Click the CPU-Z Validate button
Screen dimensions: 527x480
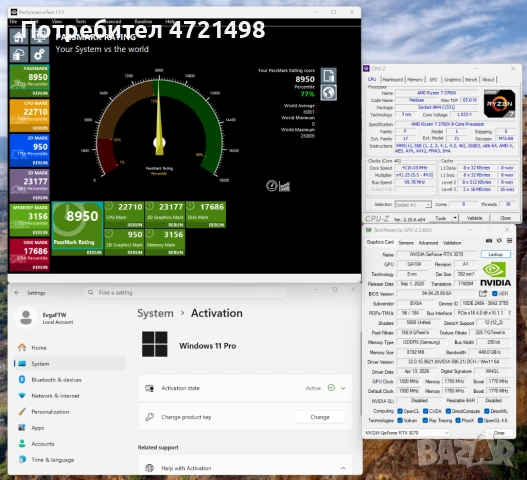pyautogui.click(x=475, y=218)
